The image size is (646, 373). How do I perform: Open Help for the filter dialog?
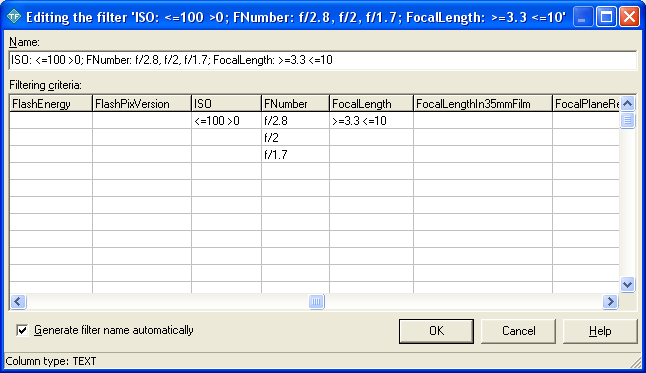(x=600, y=331)
